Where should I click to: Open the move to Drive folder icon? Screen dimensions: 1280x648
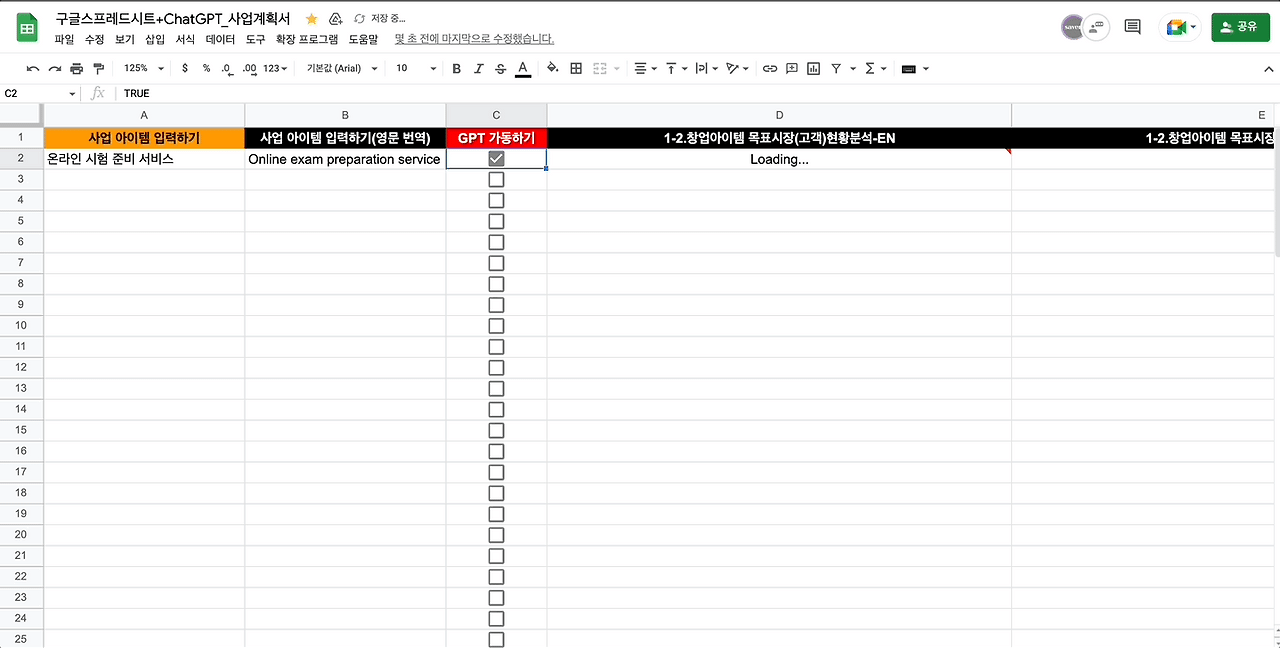[335, 19]
